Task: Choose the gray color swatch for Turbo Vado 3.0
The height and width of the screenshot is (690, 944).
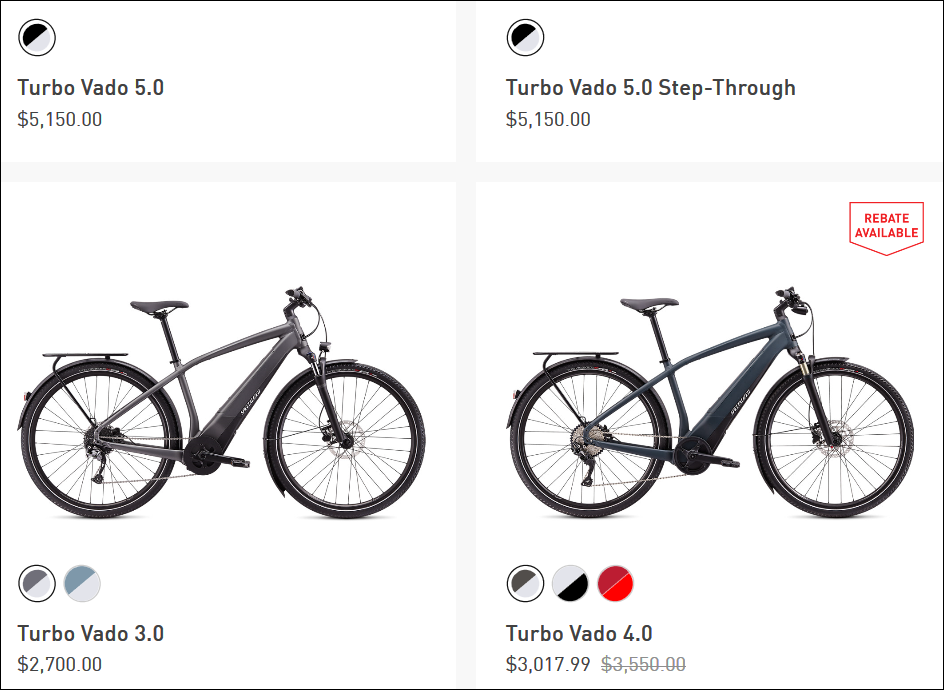Action: click(x=37, y=582)
